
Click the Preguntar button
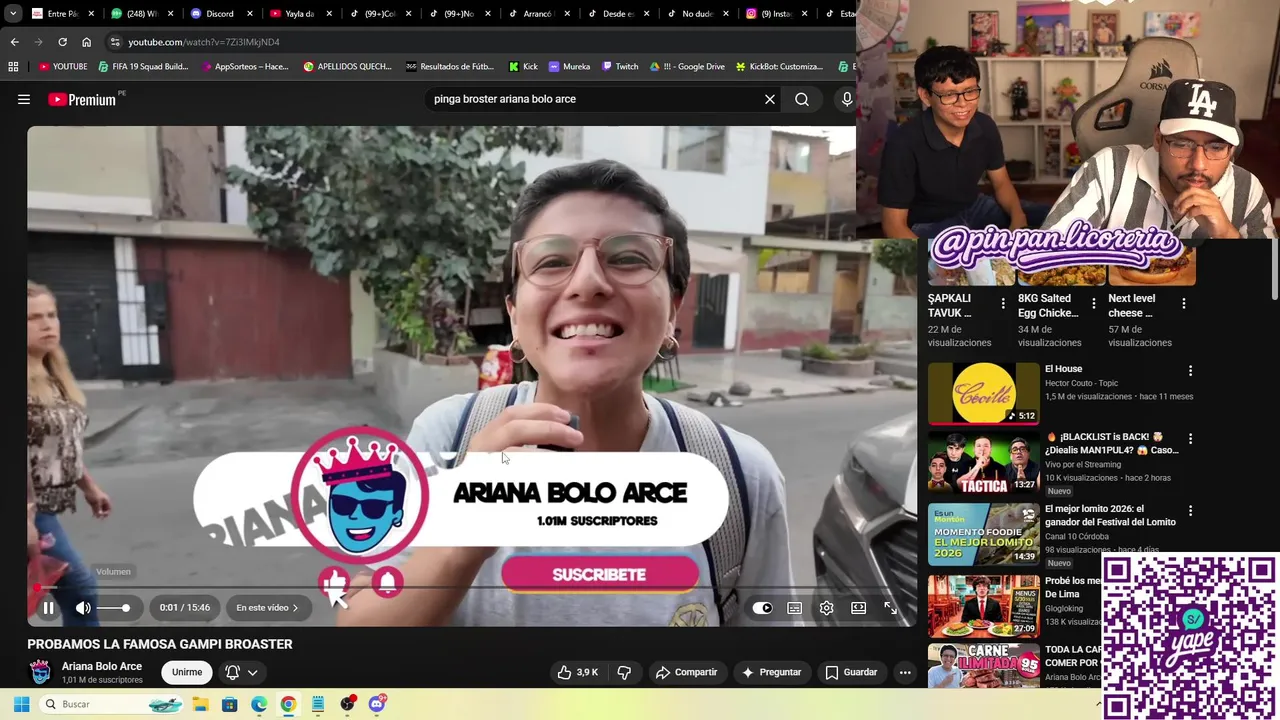[771, 672]
